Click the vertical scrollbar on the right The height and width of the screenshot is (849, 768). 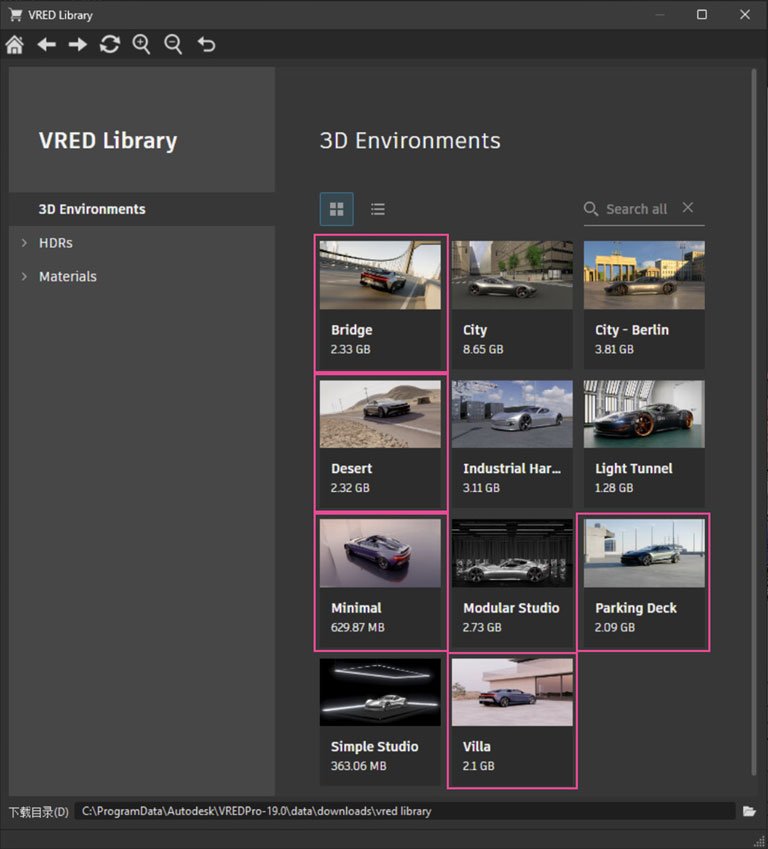click(753, 422)
